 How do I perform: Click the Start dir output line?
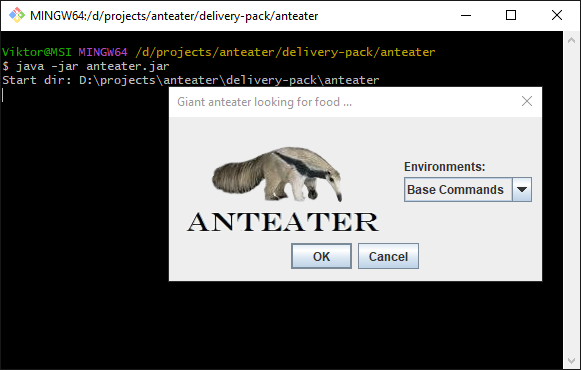(x=191, y=80)
